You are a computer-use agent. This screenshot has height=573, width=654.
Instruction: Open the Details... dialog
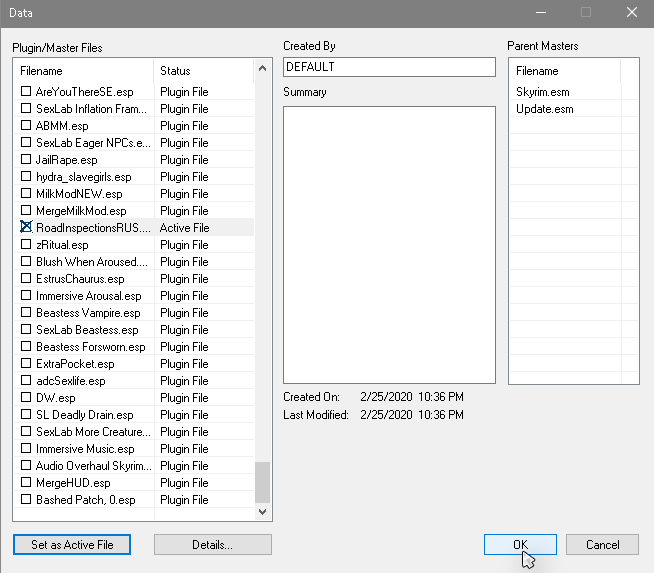pyautogui.click(x=212, y=545)
